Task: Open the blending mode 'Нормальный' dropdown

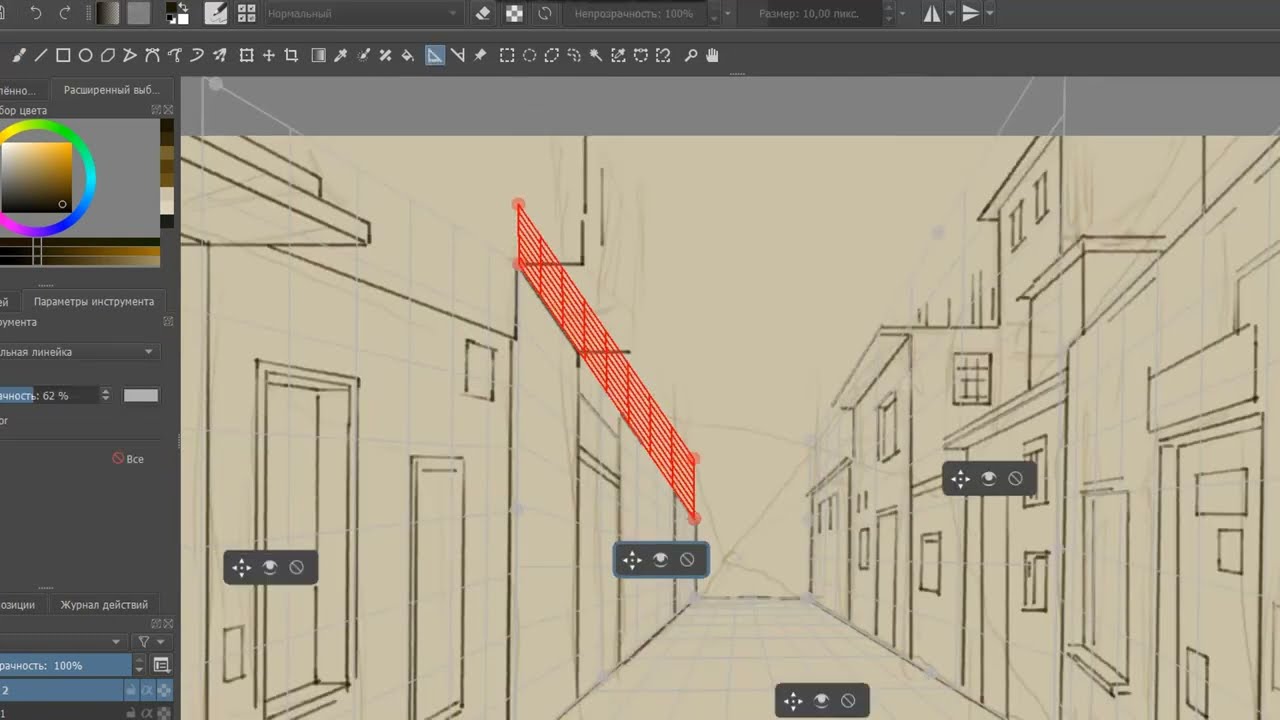Action: 364,13
